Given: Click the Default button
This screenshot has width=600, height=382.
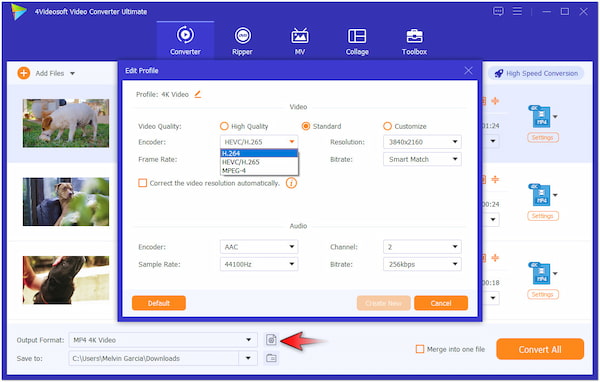Looking at the screenshot, I should (159, 303).
